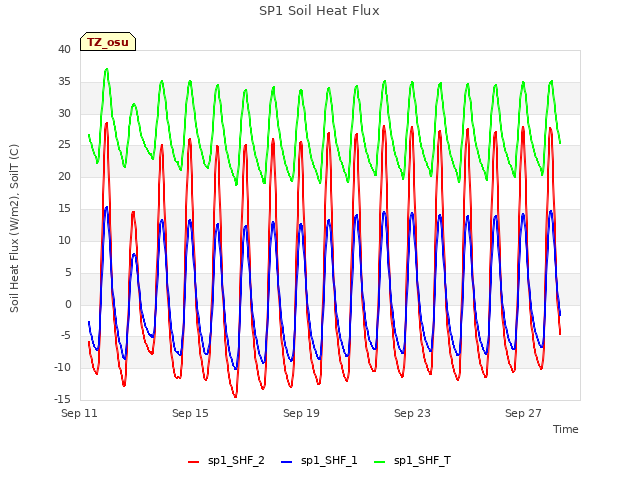The image size is (640, 480).
Task: Toggle the spl_SHF_T legend label
Action: [x=422, y=460]
